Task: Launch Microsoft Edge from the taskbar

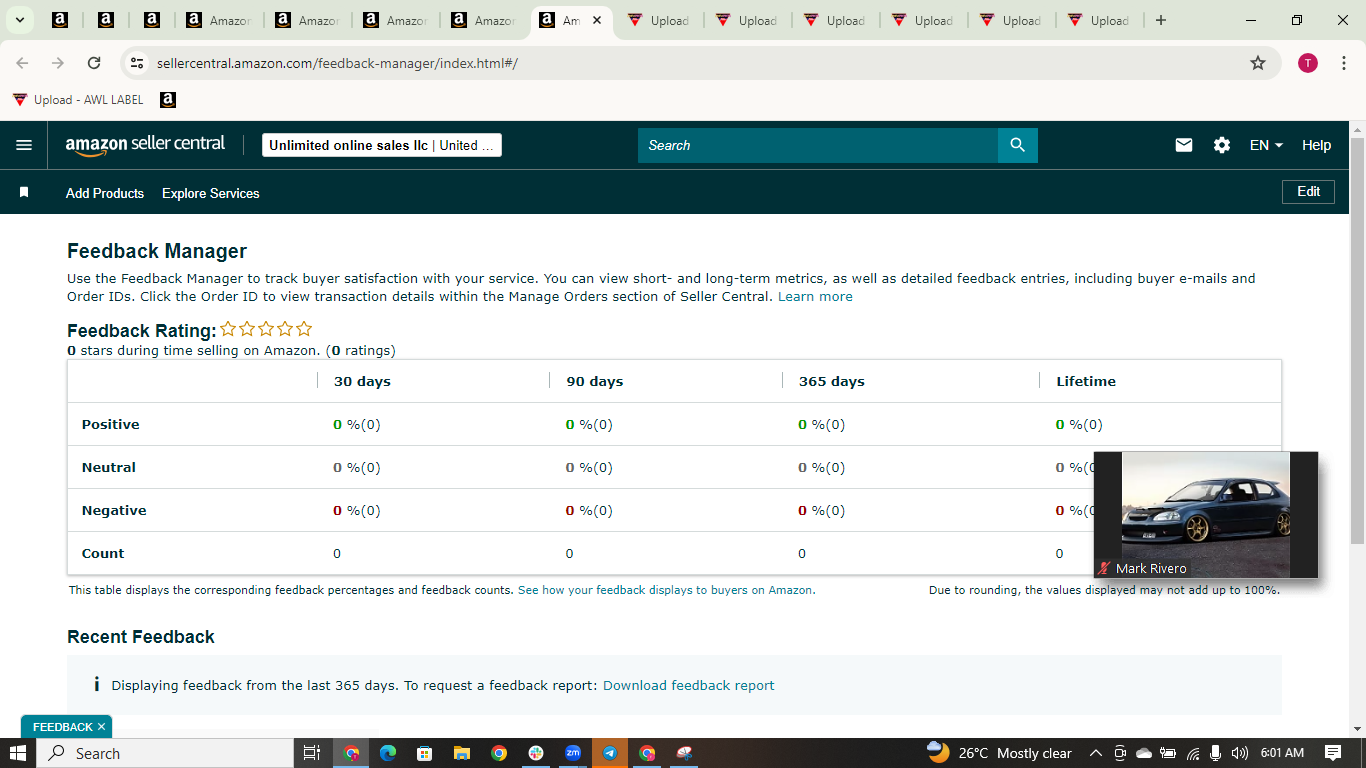Action: pos(388,753)
